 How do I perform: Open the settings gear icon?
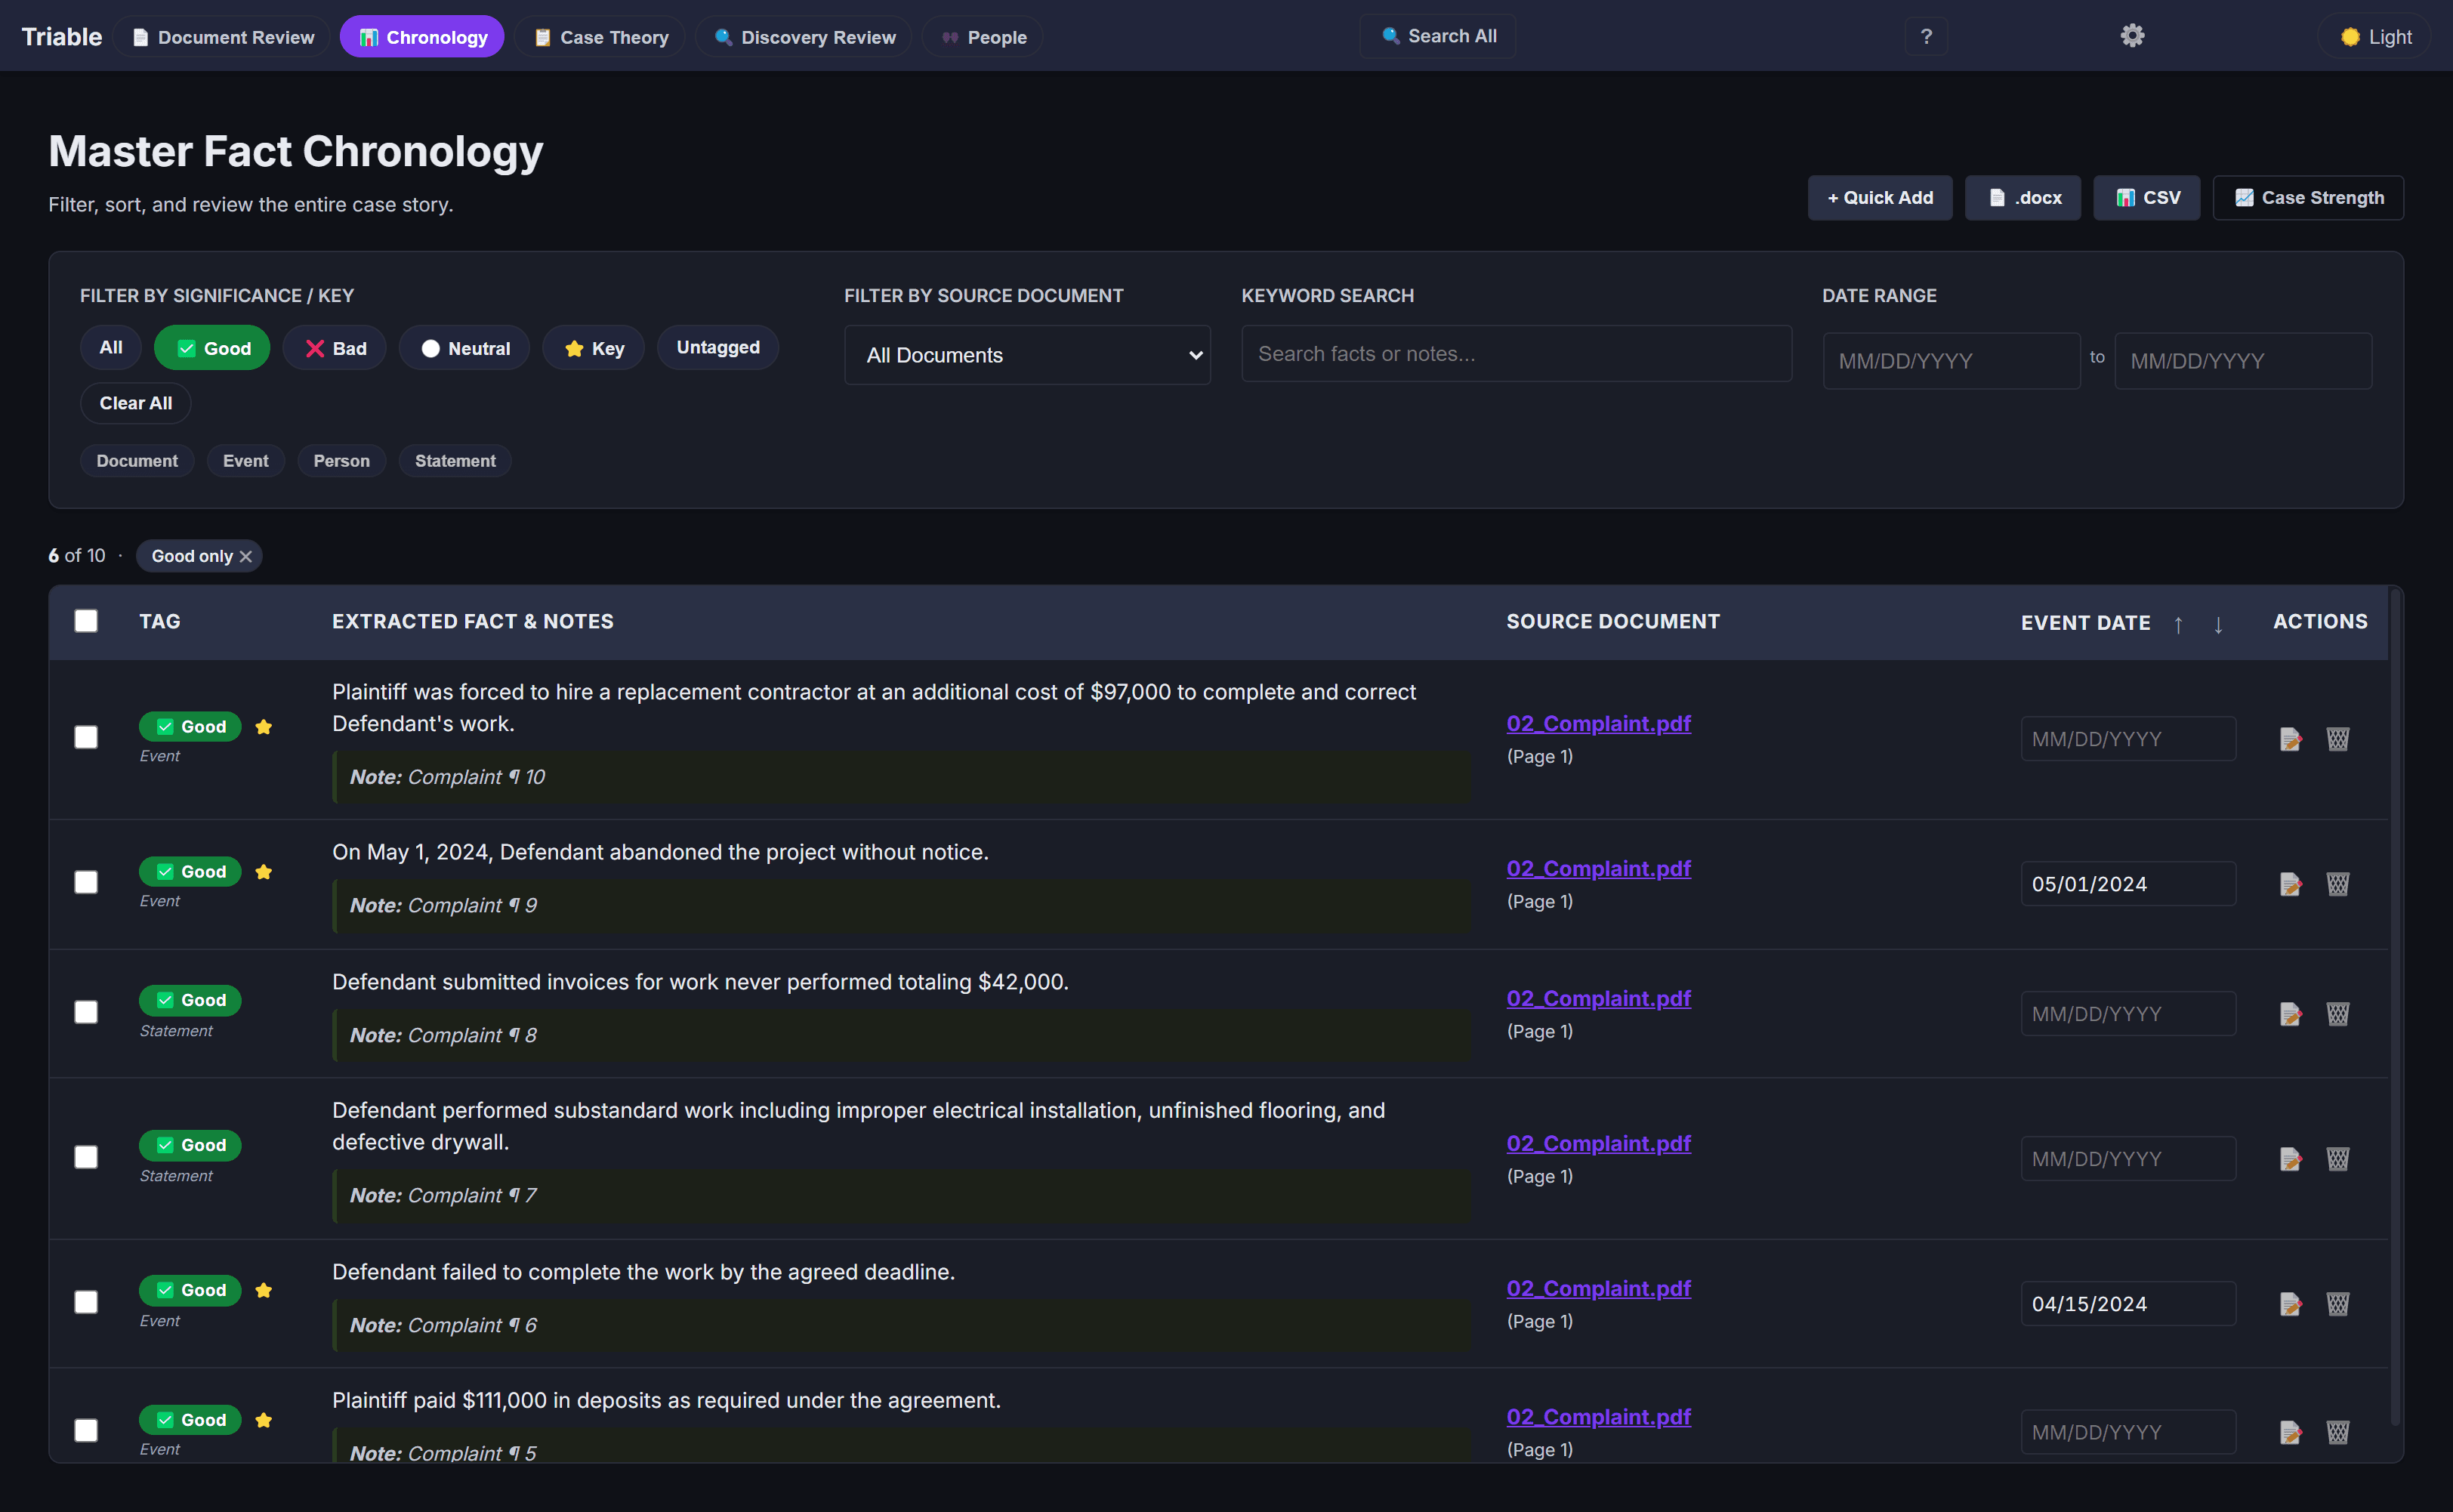(x=2132, y=36)
